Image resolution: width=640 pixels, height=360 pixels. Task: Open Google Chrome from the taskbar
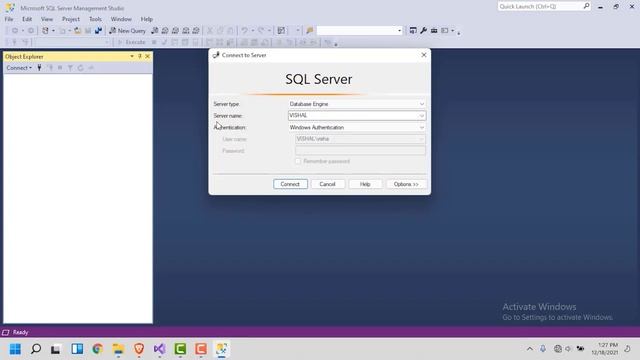pyautogui.click(x=98, y=349)
